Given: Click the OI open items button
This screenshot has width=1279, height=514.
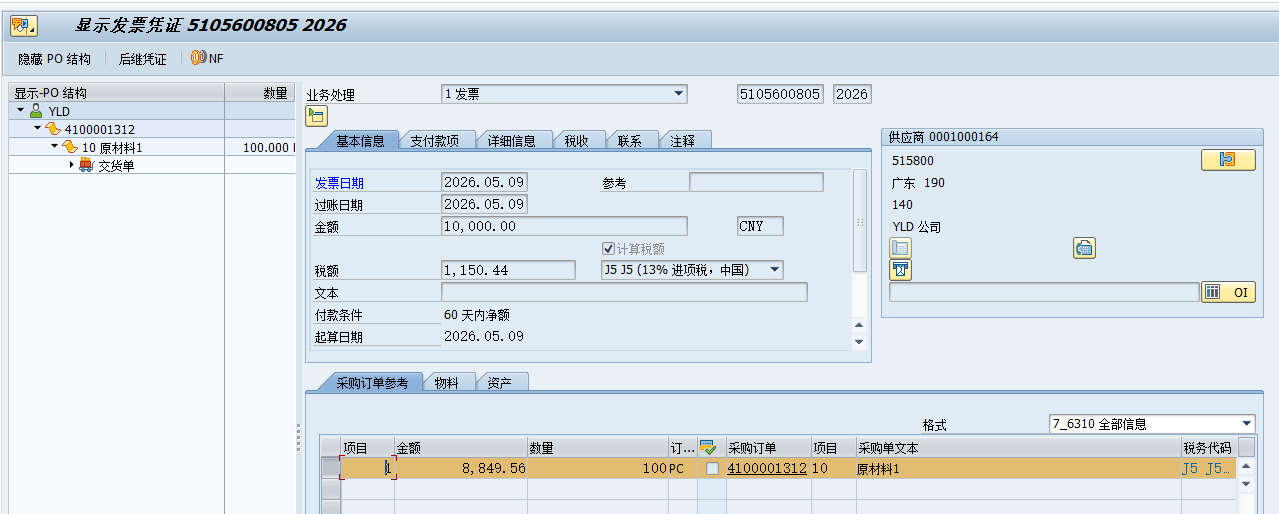Looking at the screenshot, I should [x=1228, y=292].
